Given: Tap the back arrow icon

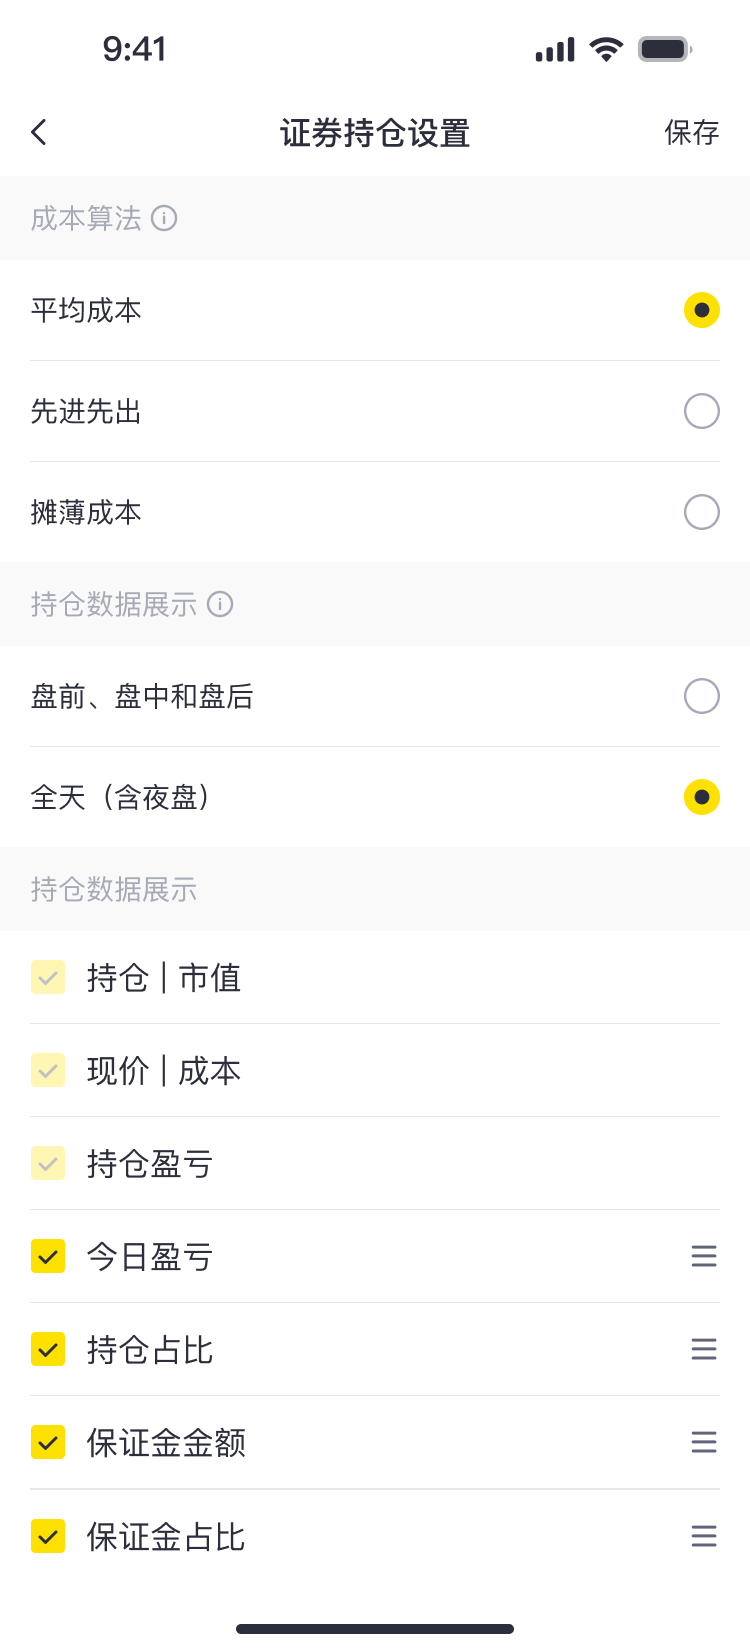Looking at the screenshot, I should (x=39, y=132).
